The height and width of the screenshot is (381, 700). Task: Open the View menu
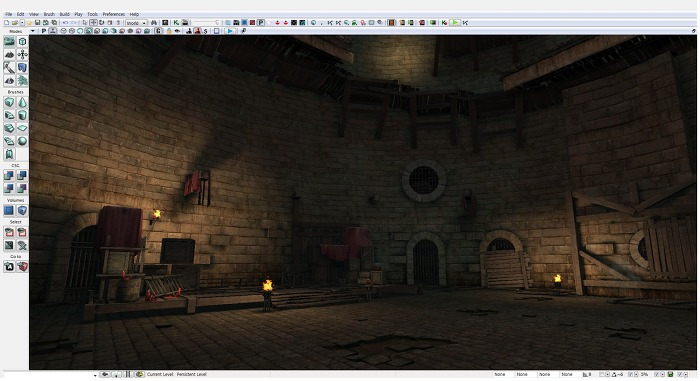[x=33, y=14]
